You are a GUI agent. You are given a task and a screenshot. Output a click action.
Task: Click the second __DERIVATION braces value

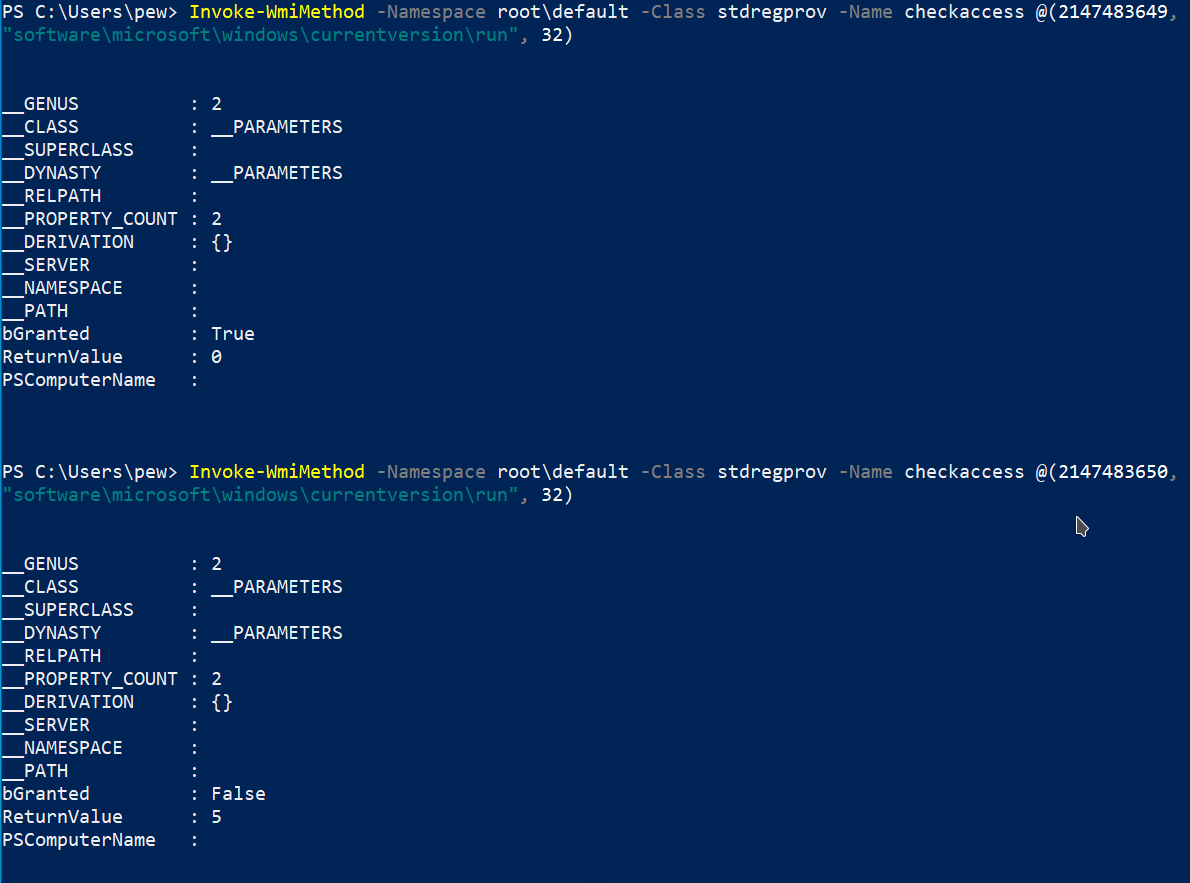[x=222, y=702]
